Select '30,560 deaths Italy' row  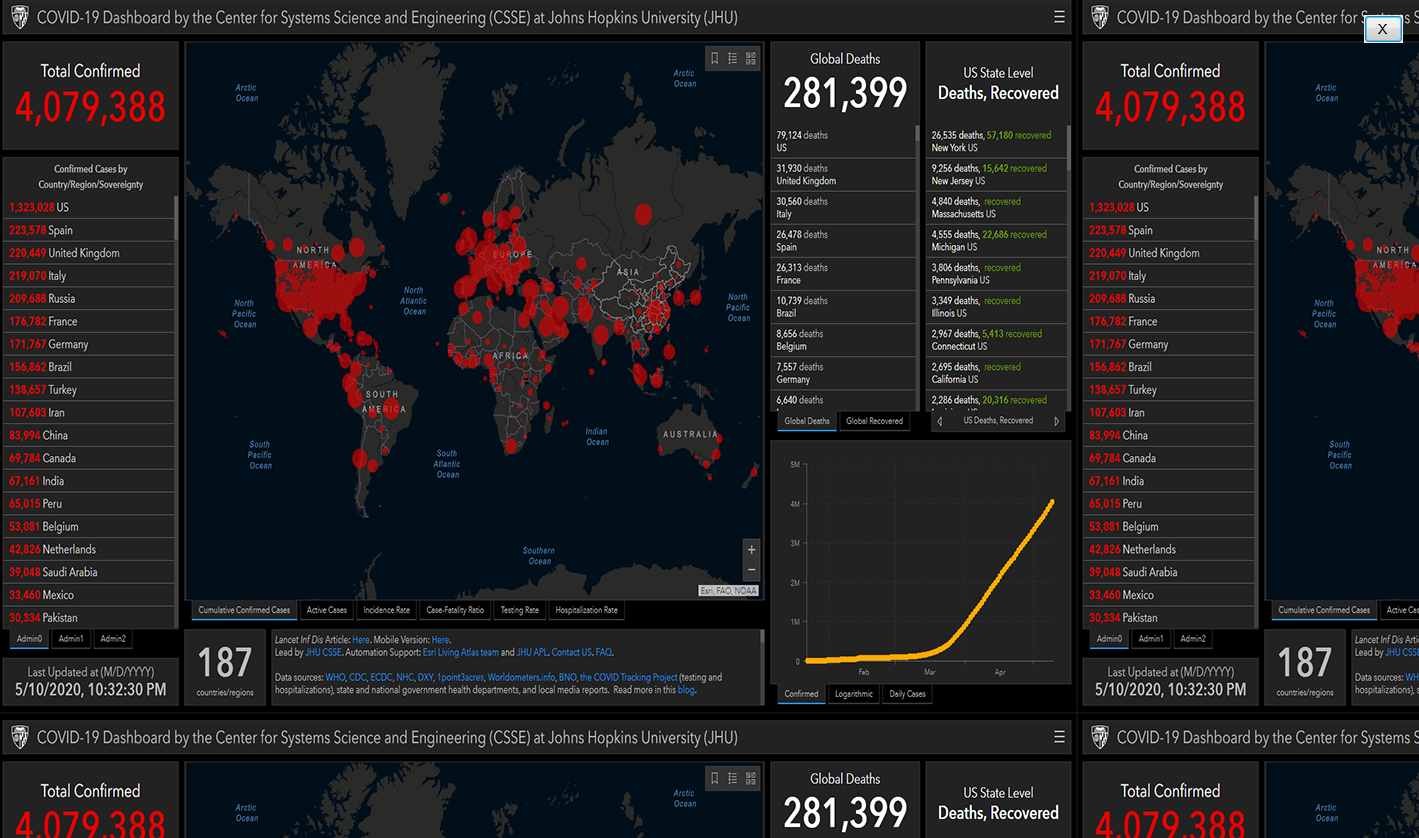pyautogui.click(x=843, y=208)
